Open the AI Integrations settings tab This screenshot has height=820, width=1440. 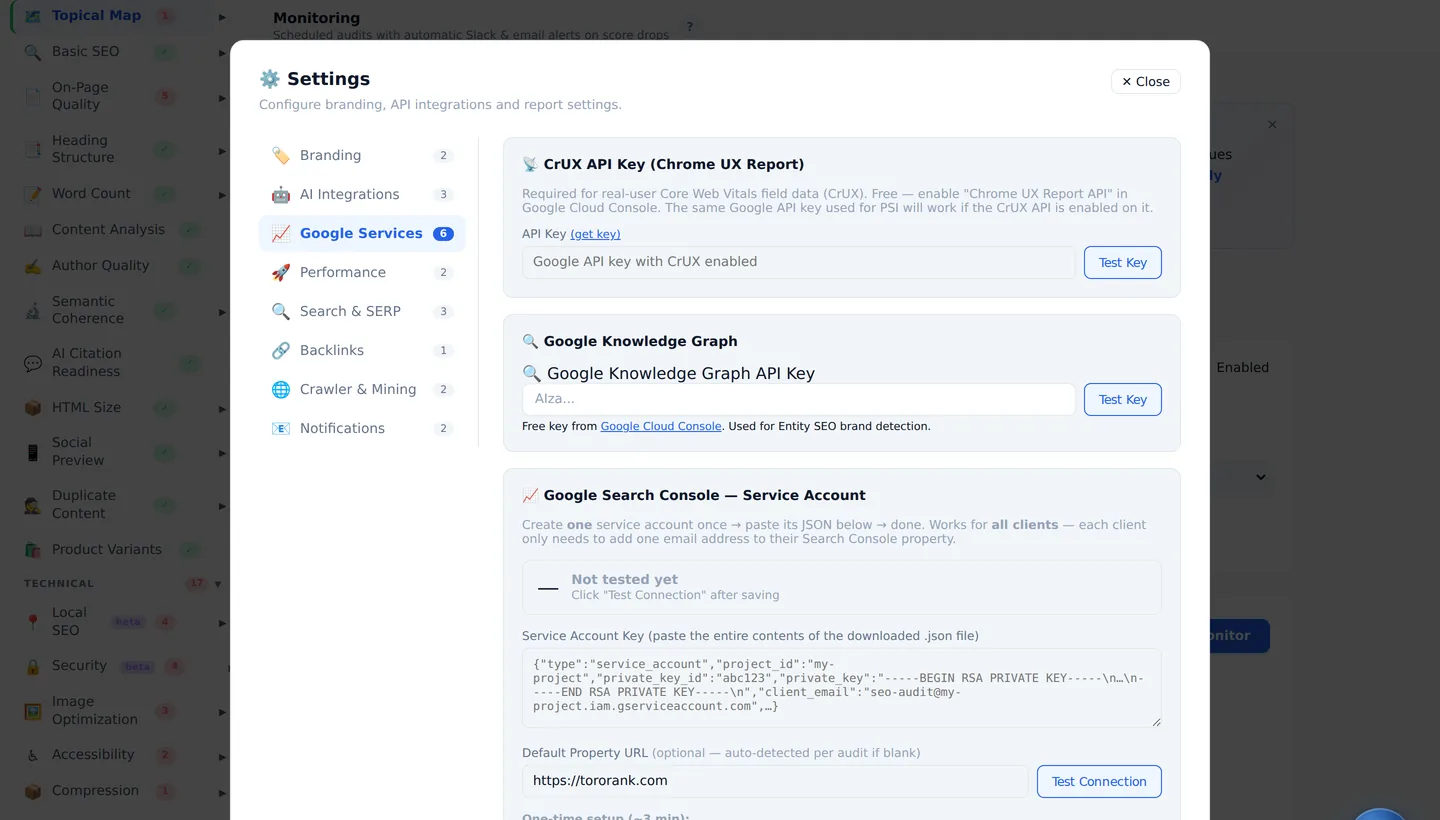tap(362, 194)
